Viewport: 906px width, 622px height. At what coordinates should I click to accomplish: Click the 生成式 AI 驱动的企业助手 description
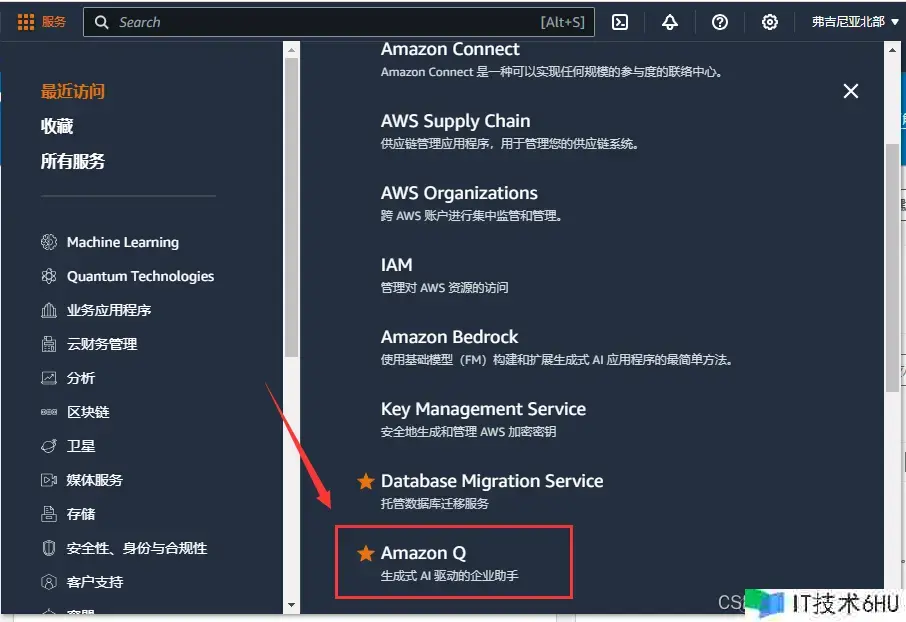450,576
